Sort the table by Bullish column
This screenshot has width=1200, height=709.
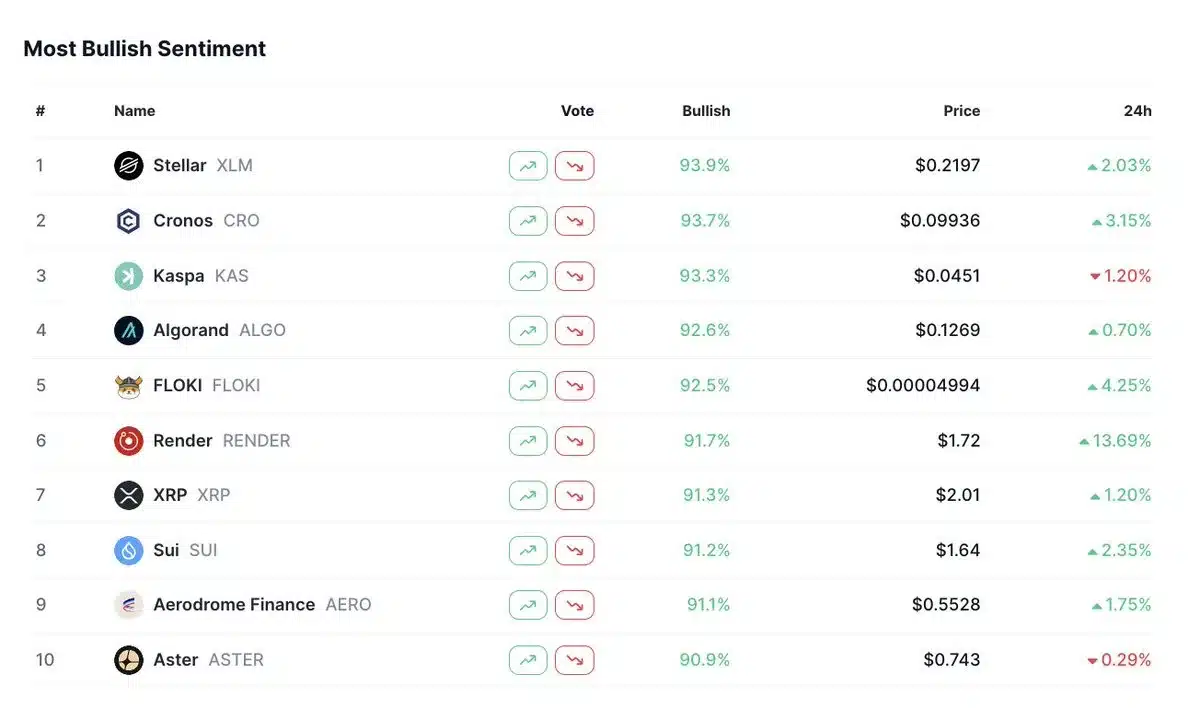[706, 111]
